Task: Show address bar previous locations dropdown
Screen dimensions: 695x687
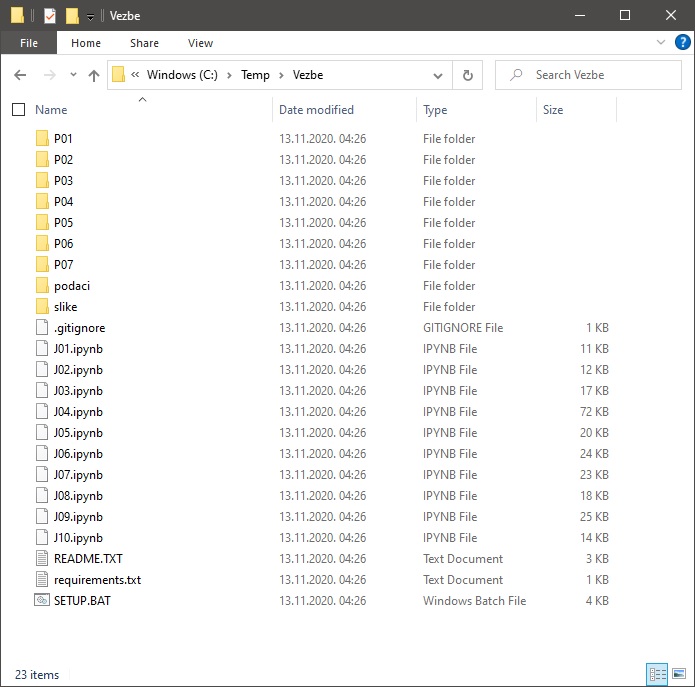Action: [438, 75]
